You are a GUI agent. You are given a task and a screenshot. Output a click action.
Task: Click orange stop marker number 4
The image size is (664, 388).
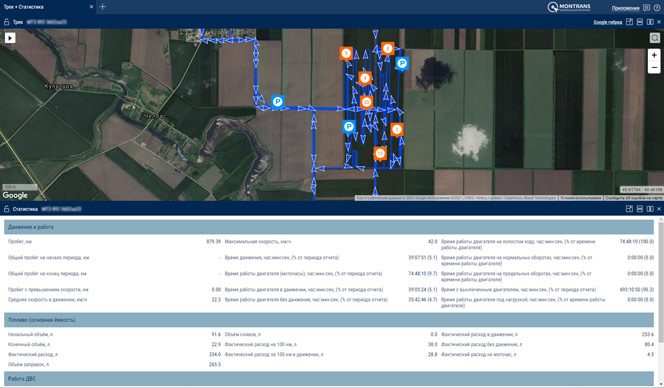365,78
